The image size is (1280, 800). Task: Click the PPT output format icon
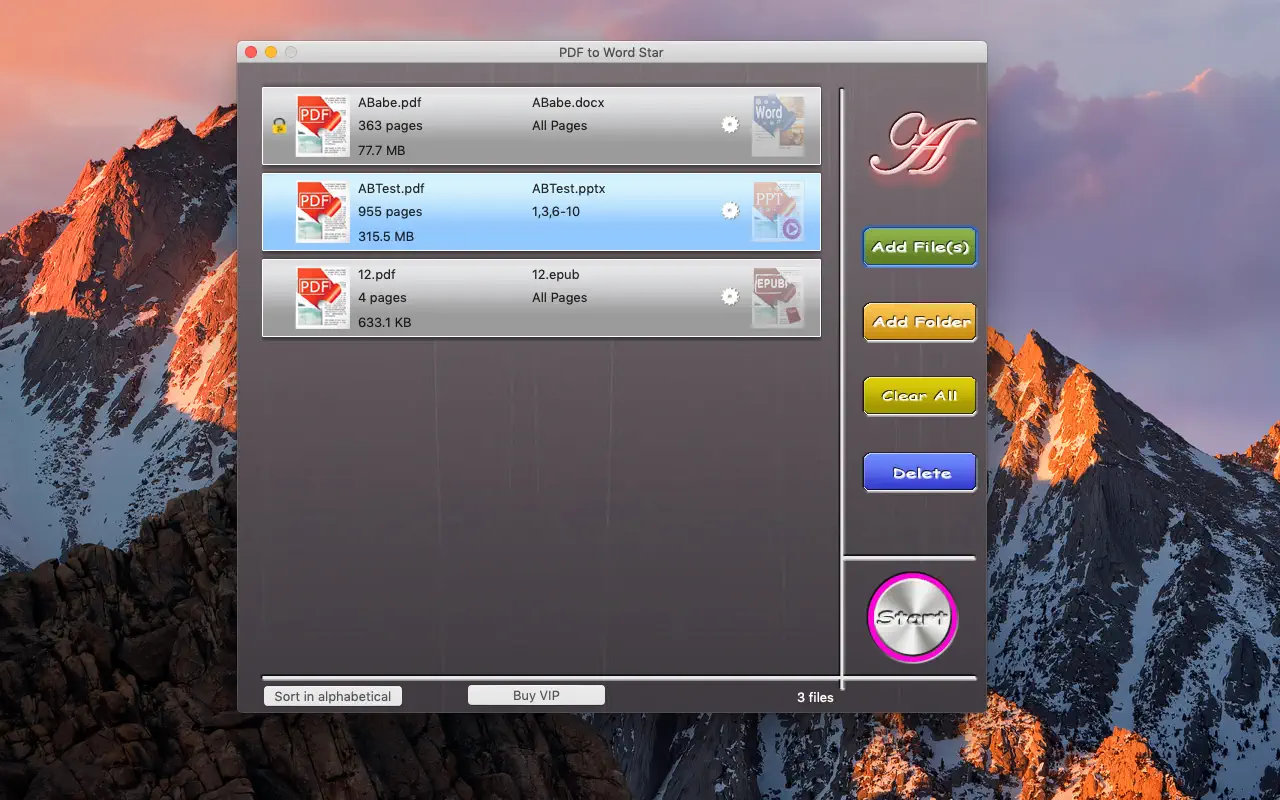pyautogui.click(x=778, y=212)
